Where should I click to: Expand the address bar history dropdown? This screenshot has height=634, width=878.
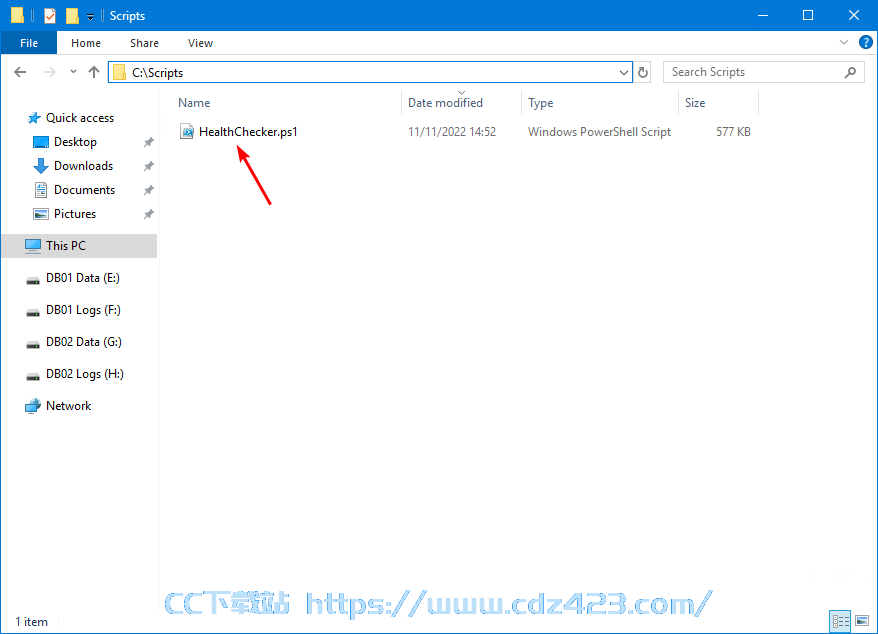(624, 72)
